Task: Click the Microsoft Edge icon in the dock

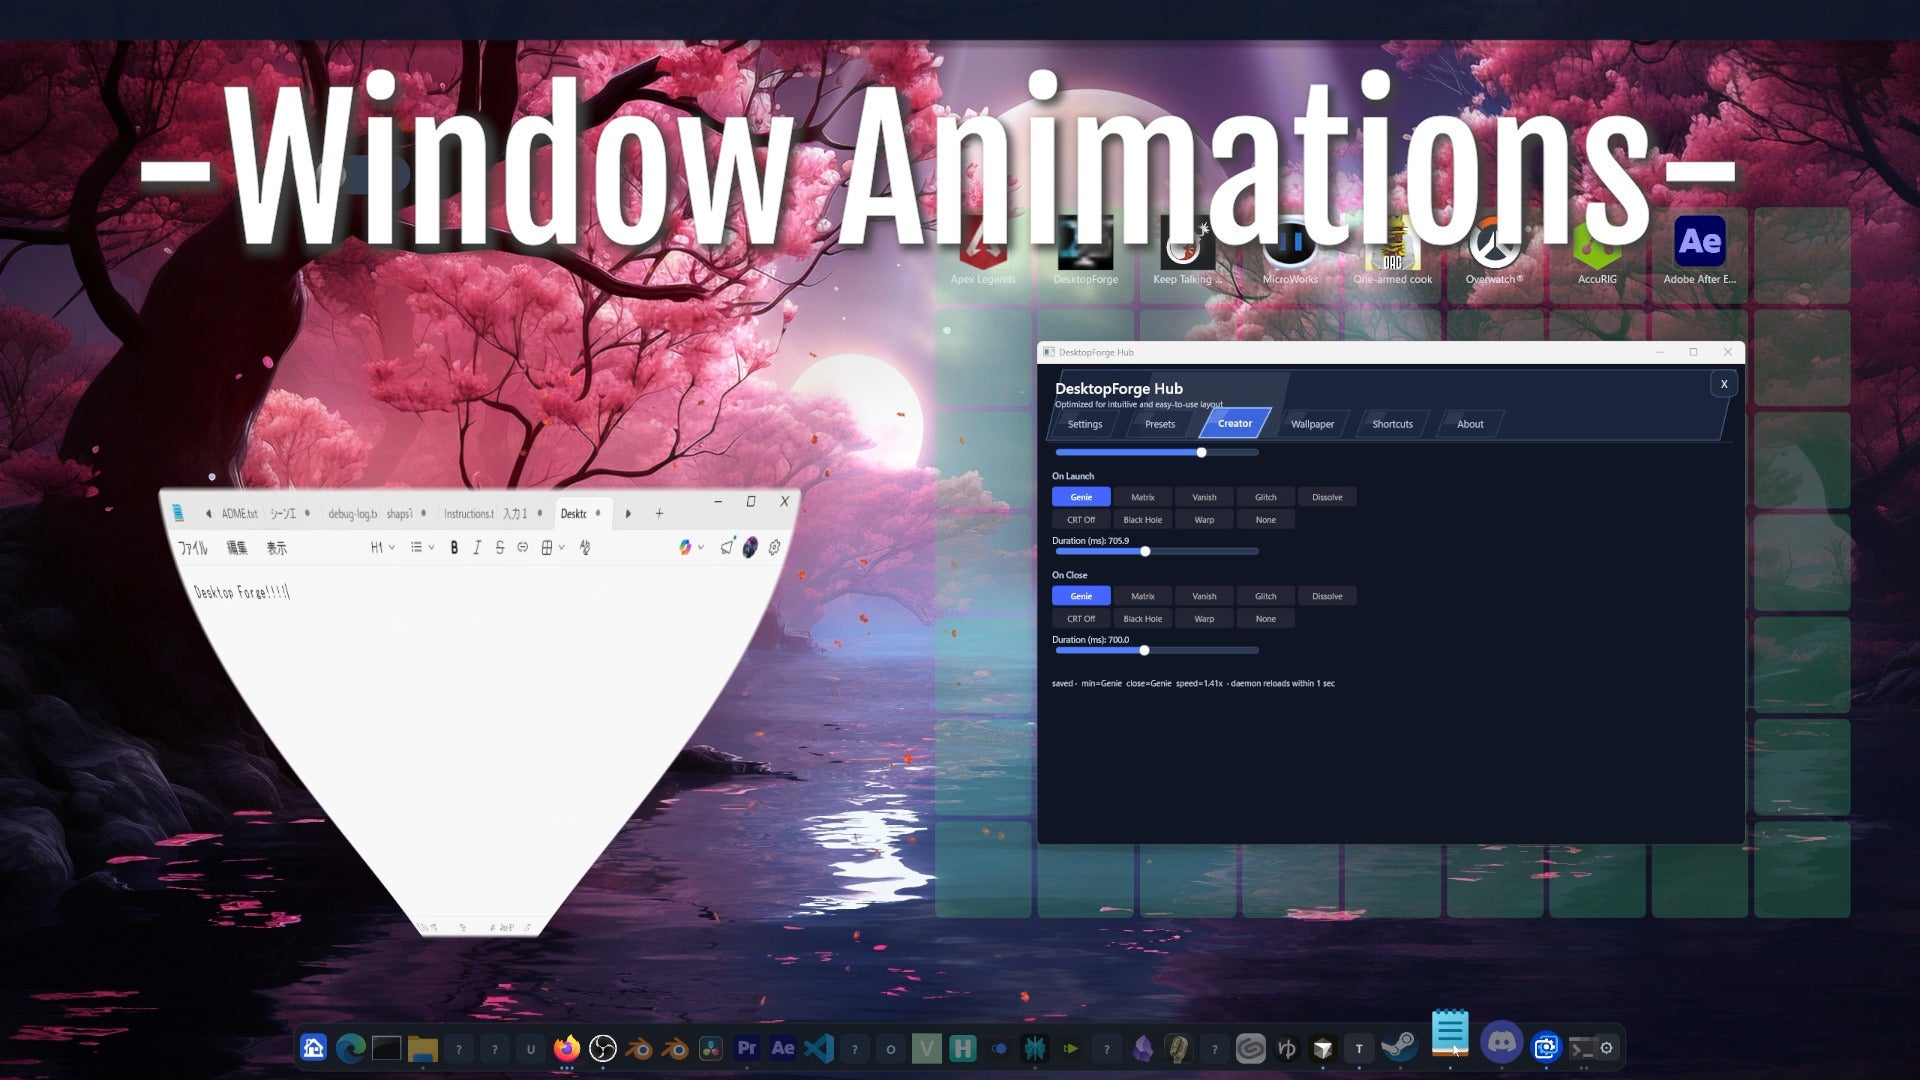Action: pyautogui.click(x=350, y=1048)
